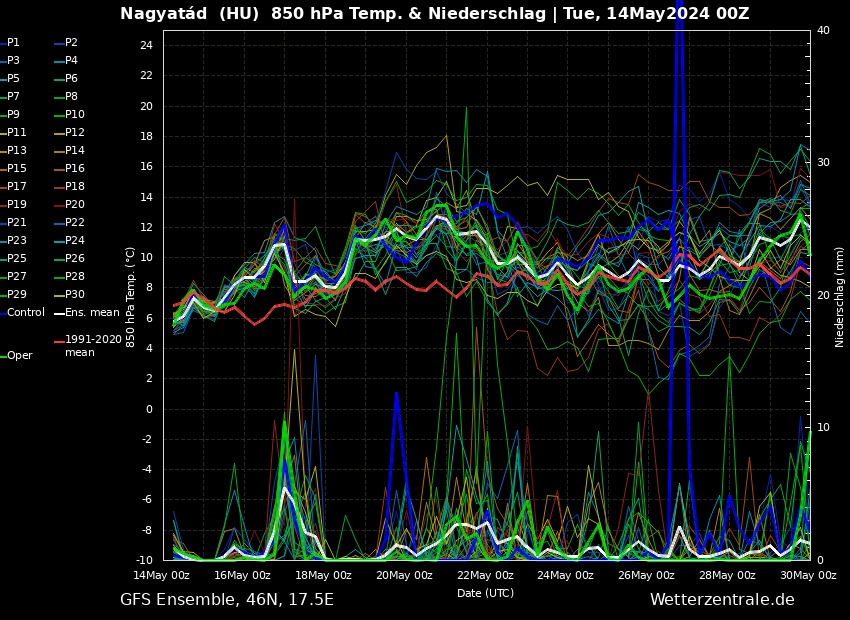Click the -10 temperature axis value
The image size is (850, 620).
click(145, 560)
